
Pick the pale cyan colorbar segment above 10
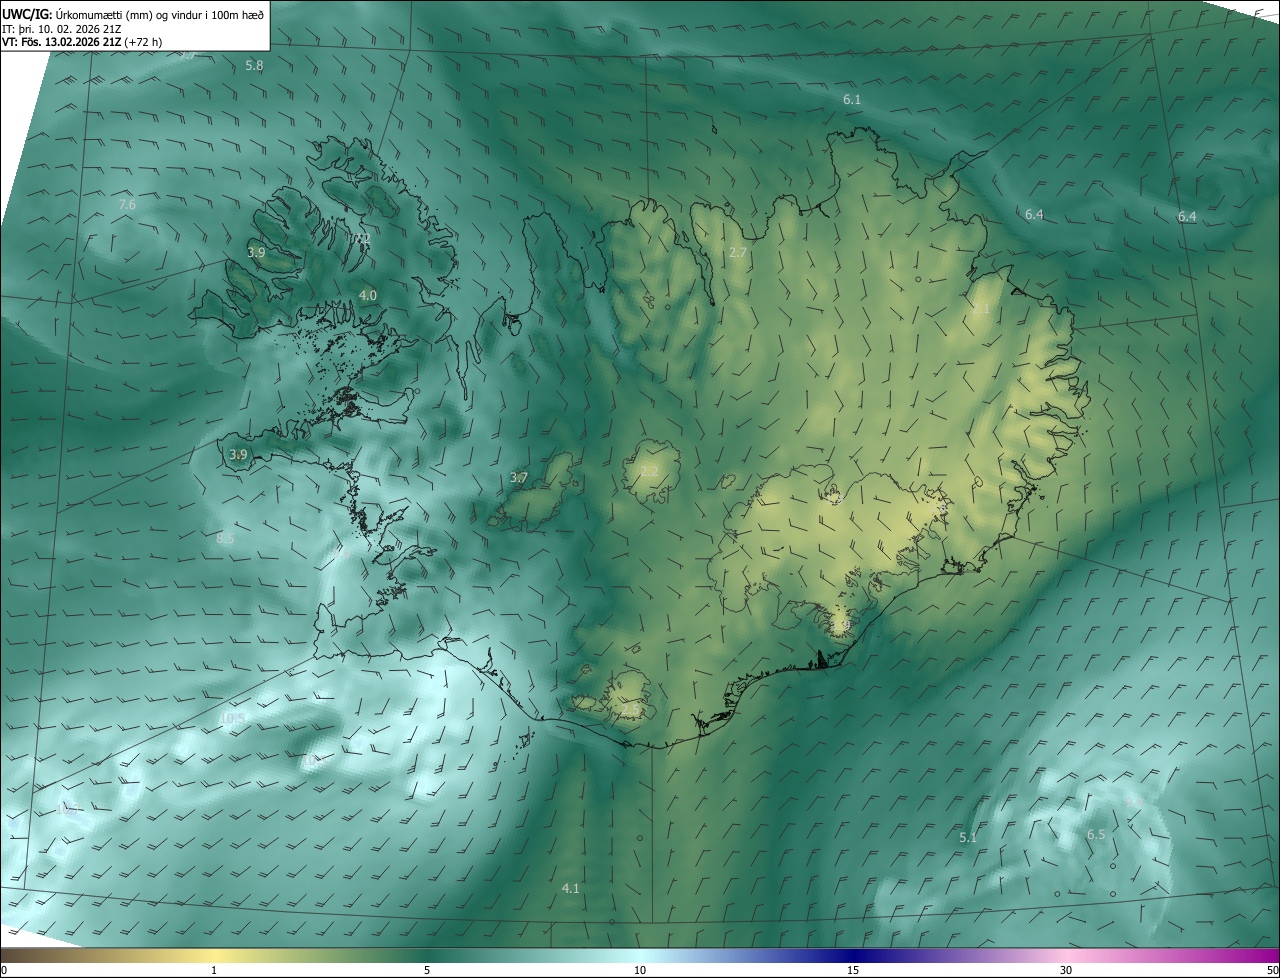[640, 955]
